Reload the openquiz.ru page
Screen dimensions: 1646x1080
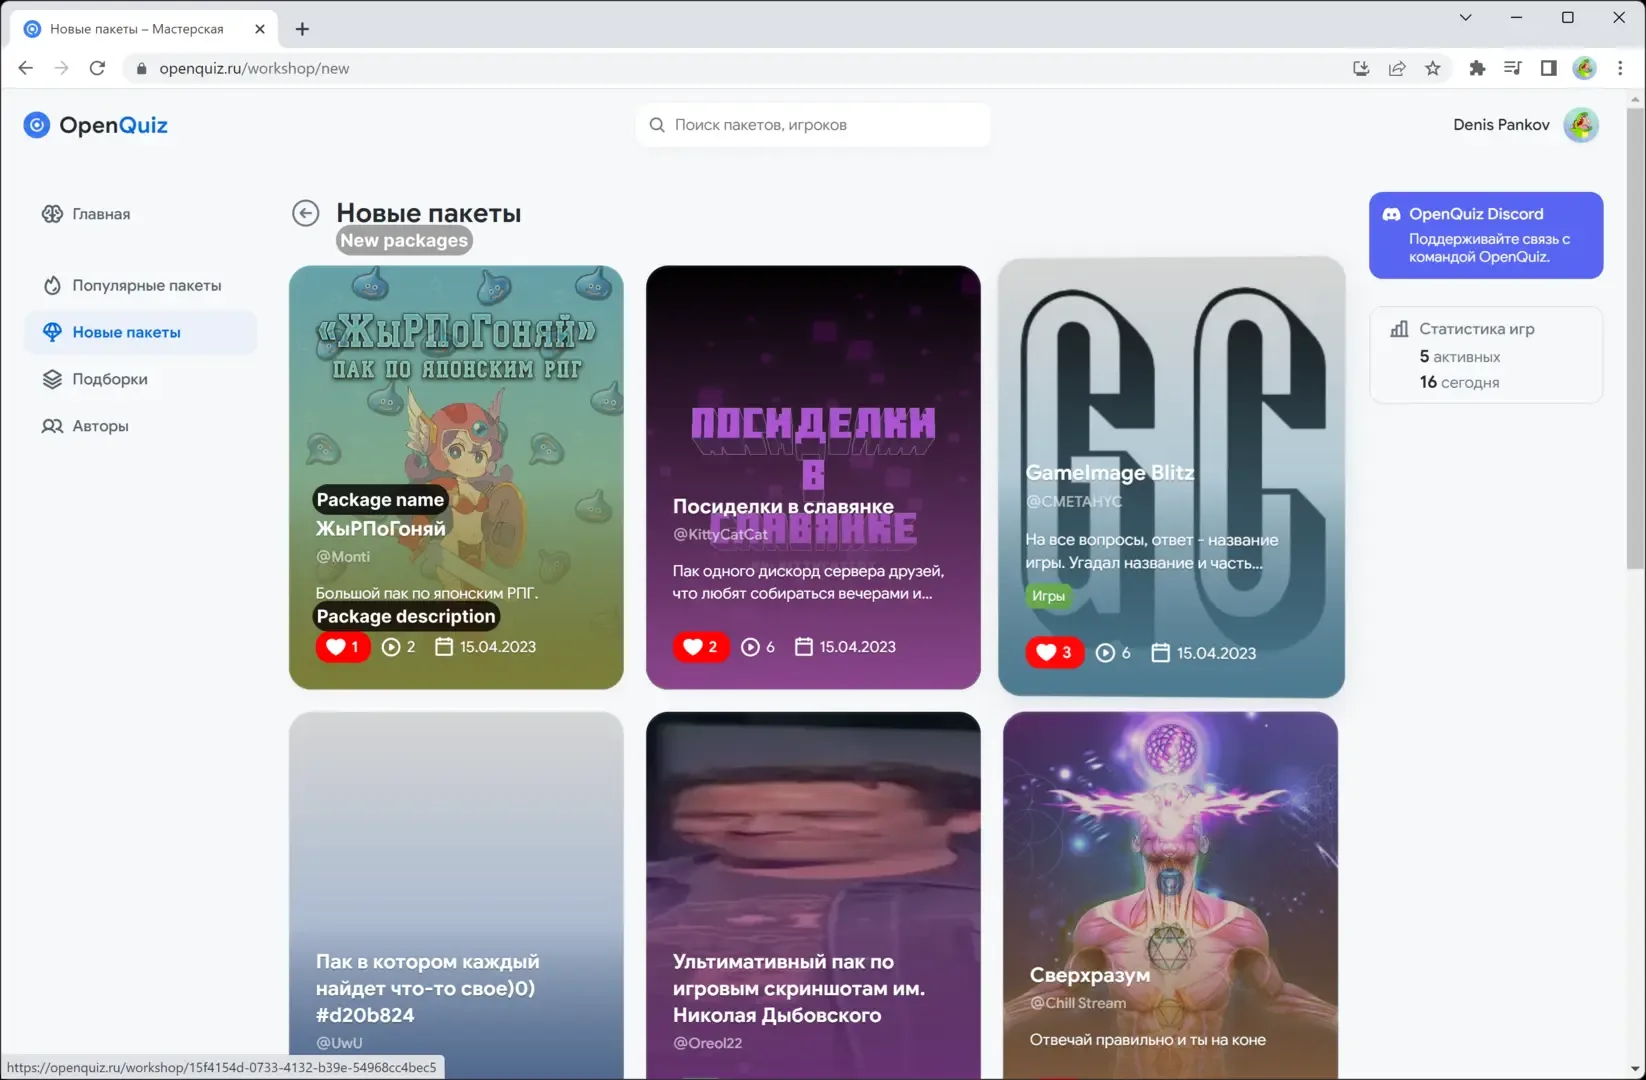click(97, 68)
